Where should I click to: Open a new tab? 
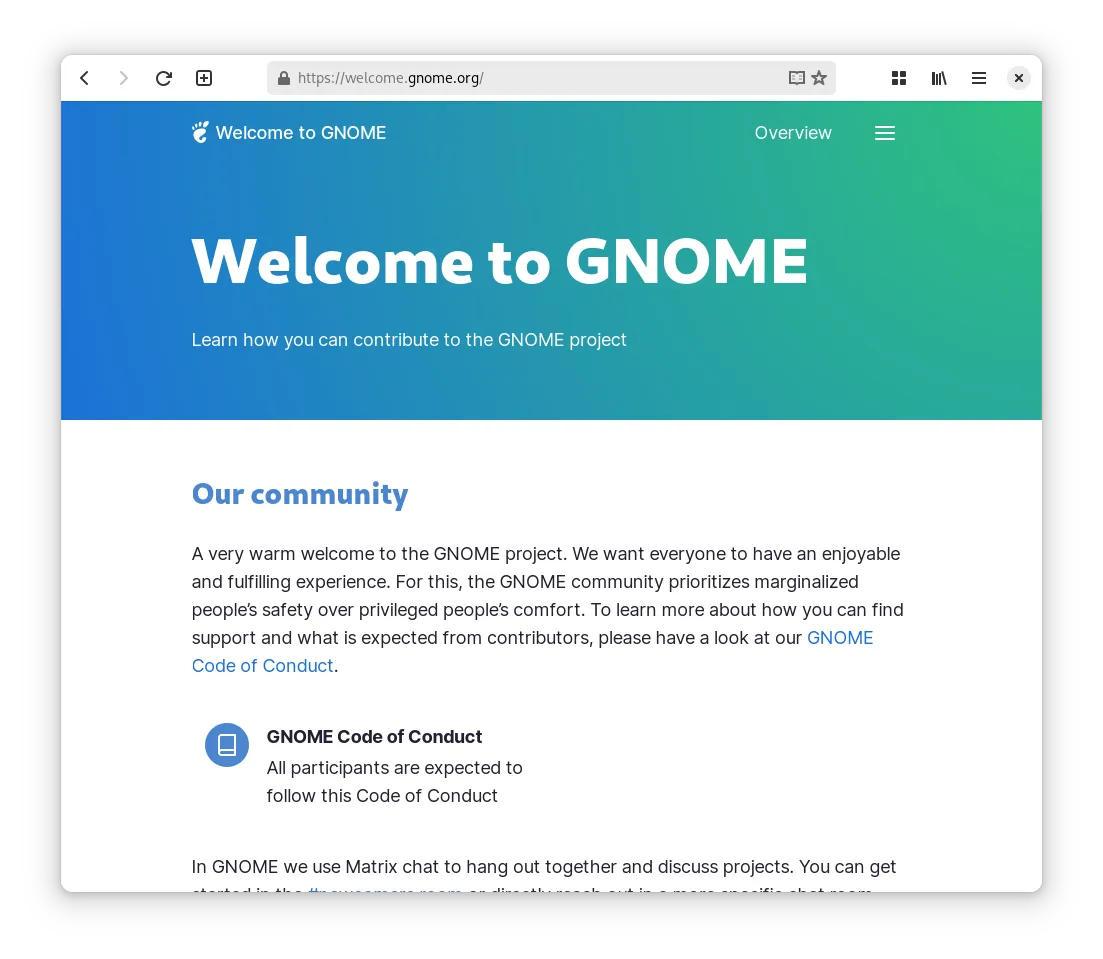[204, 78]
